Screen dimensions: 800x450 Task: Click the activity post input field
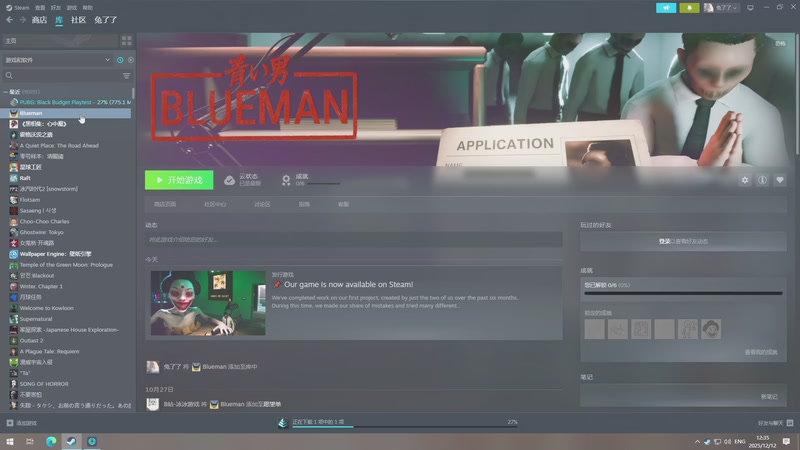pos(354,239)
